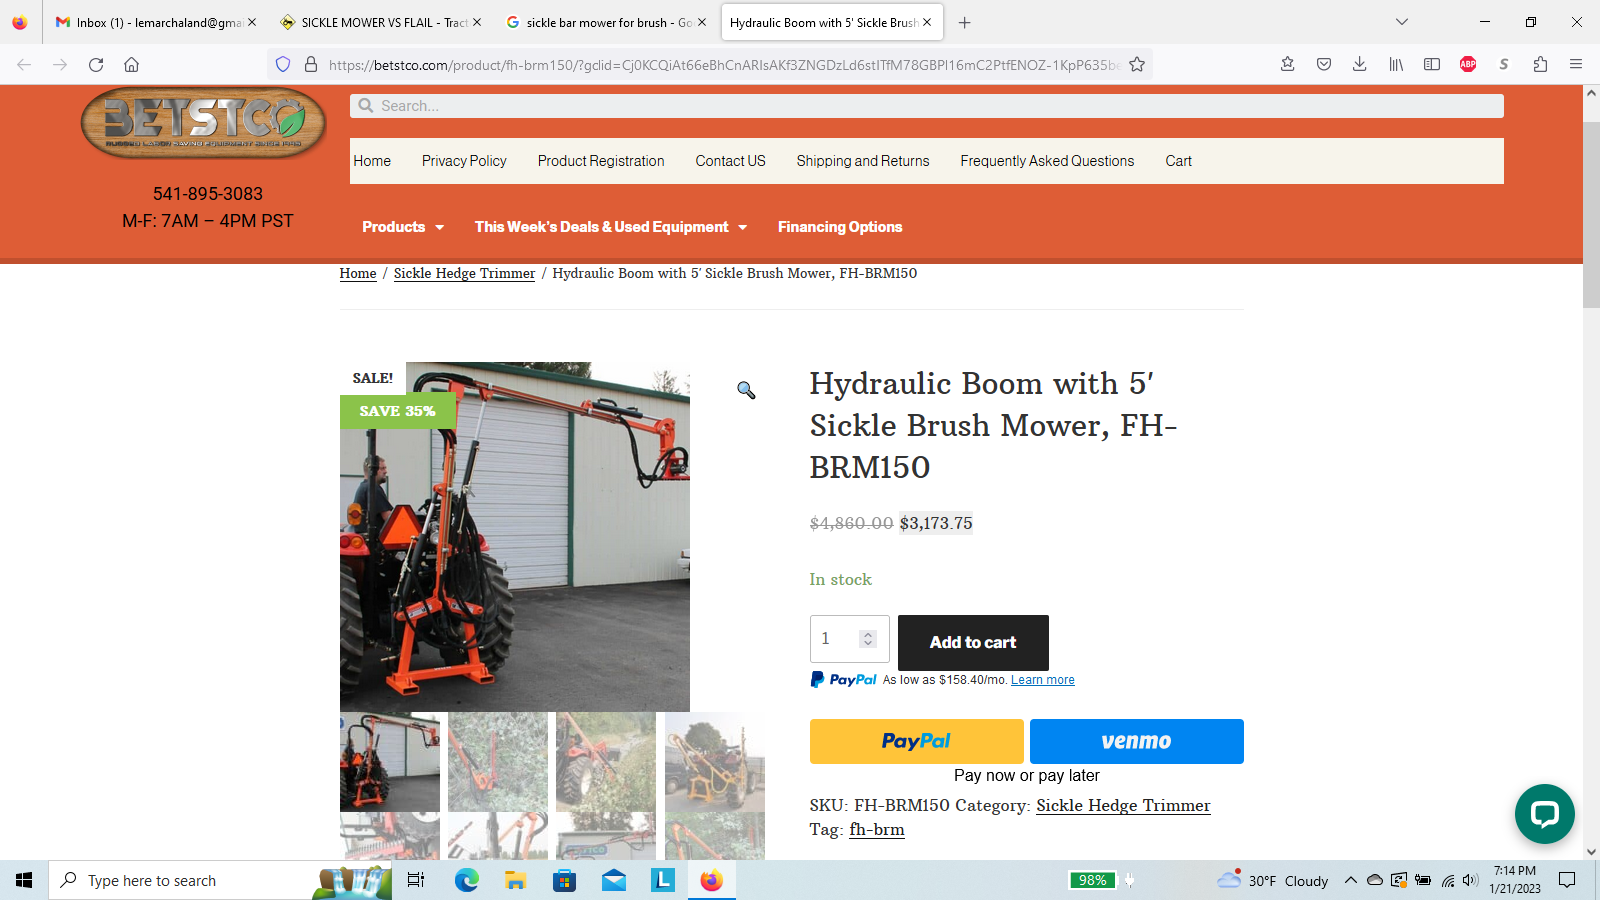1600x900 pixels.
Task: Bookmark this page with the star icon
Action: point(1137,64)
